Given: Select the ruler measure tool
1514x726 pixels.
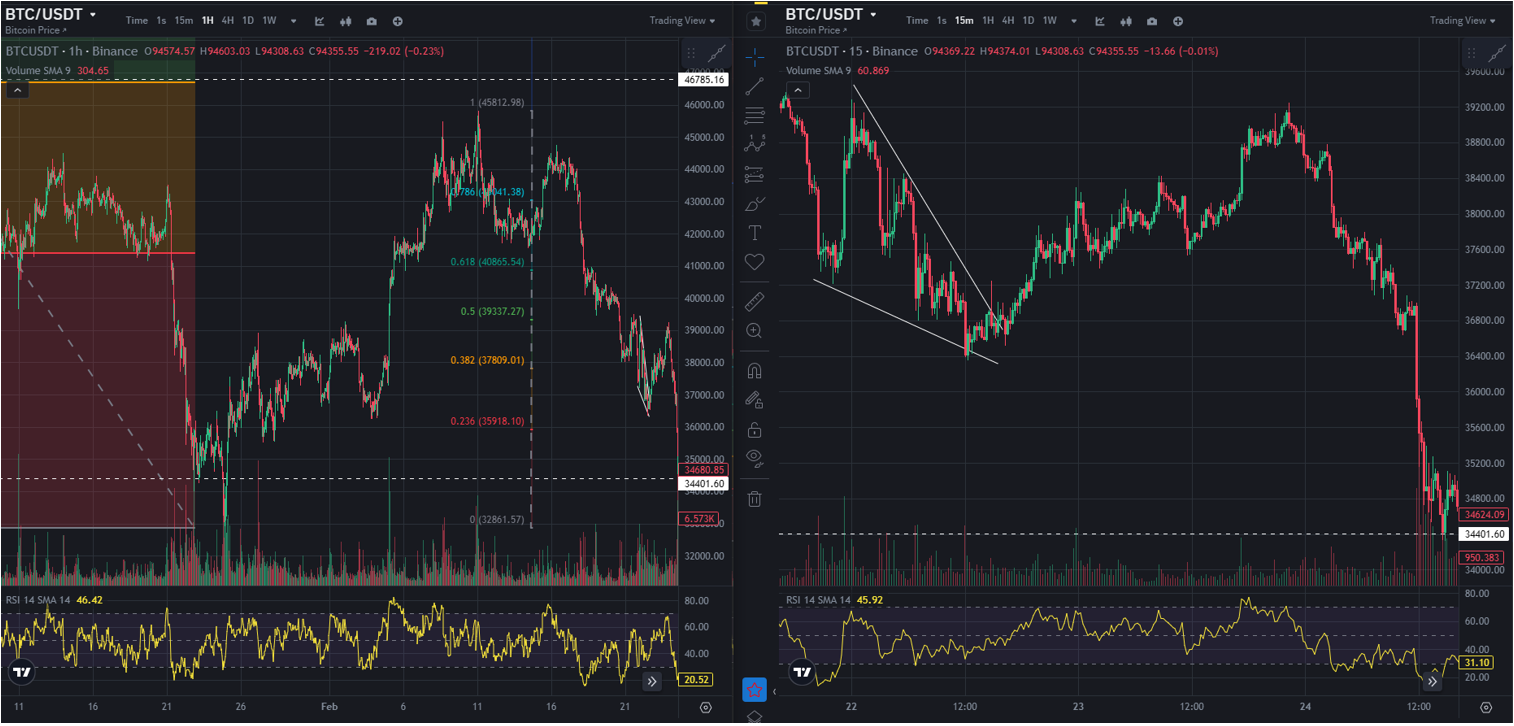Looking at the screenshot, I should click(755, 300).
